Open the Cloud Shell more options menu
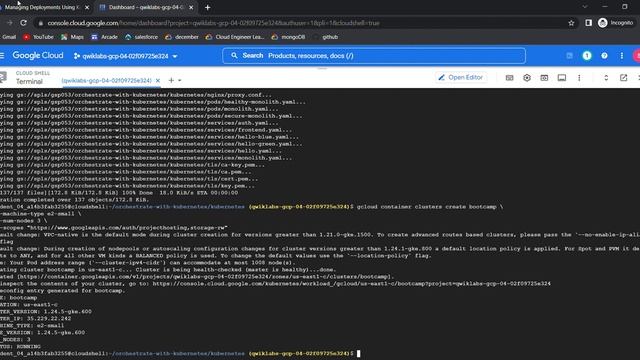This screenshot has width=640, height=360. [579, 78]
